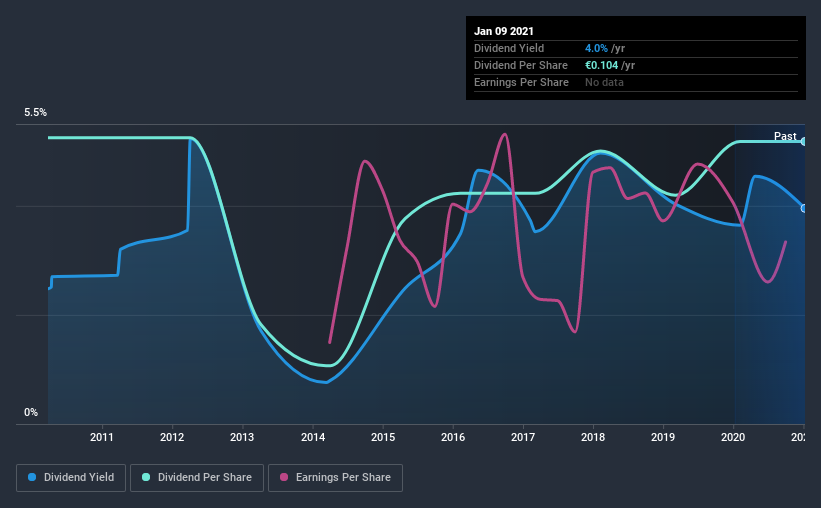Click the 2014 x-axis label
This screenshot has height=508, width=821.
click(x=313, y=437)
